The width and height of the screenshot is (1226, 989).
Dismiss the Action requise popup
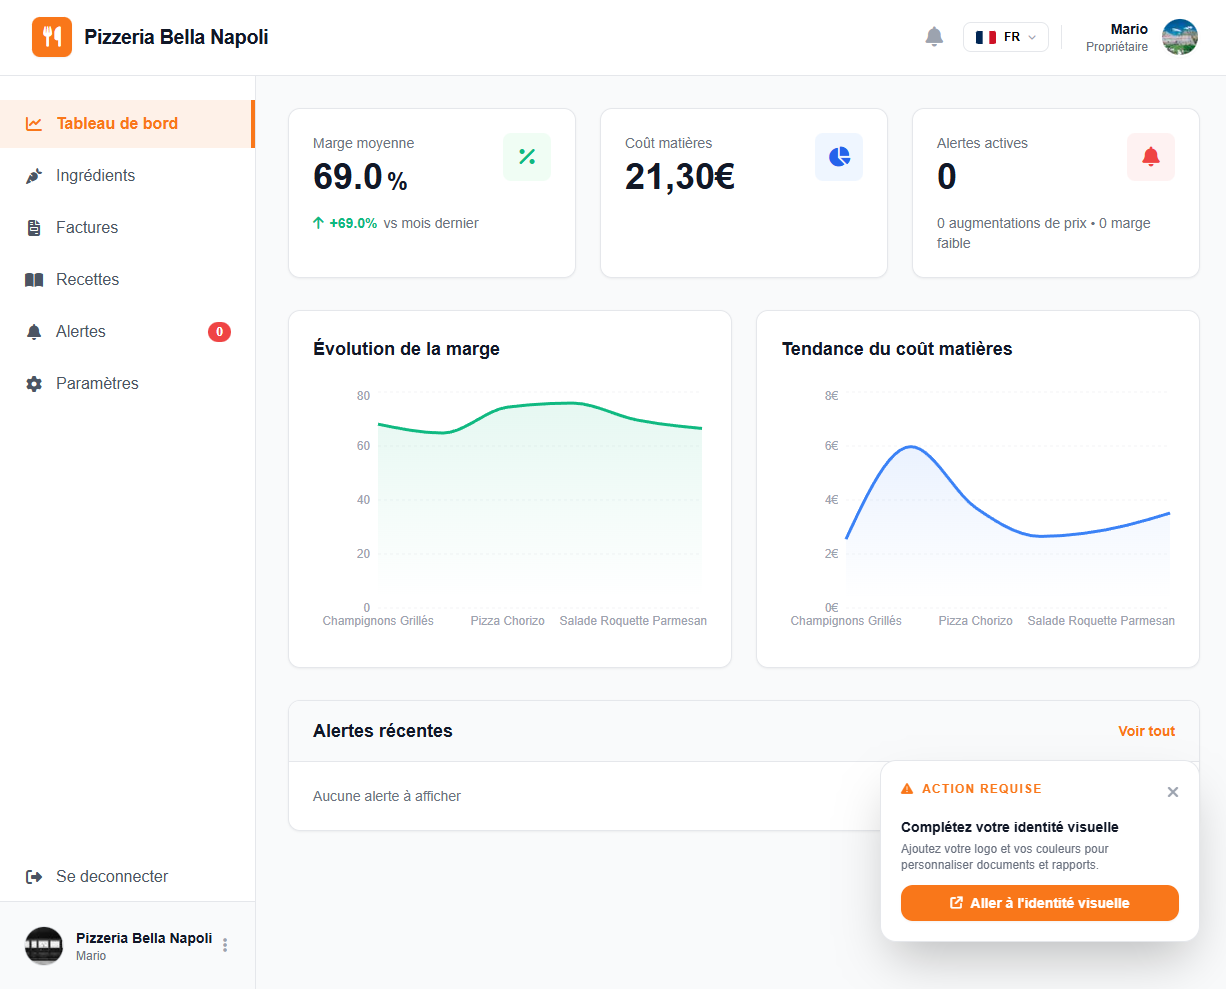pyautogui.click(x=1173, y=792)
